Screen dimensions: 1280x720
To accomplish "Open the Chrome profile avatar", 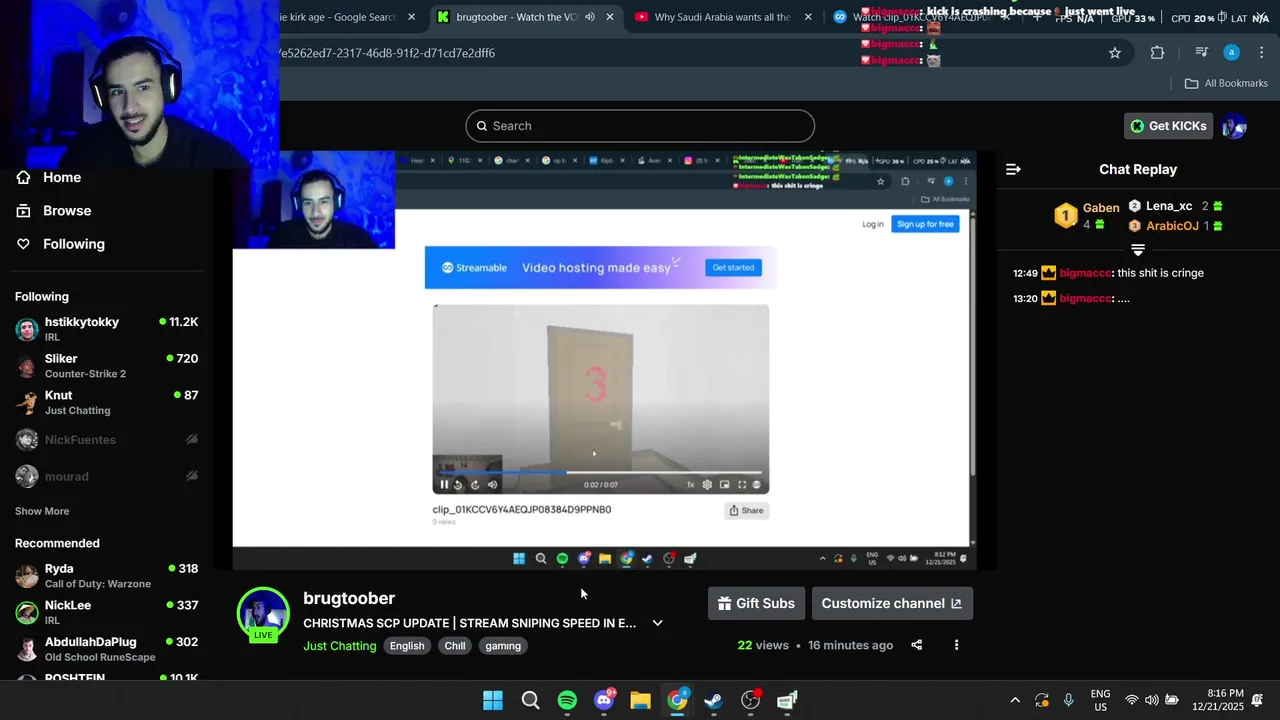I will pos(1232,53).
